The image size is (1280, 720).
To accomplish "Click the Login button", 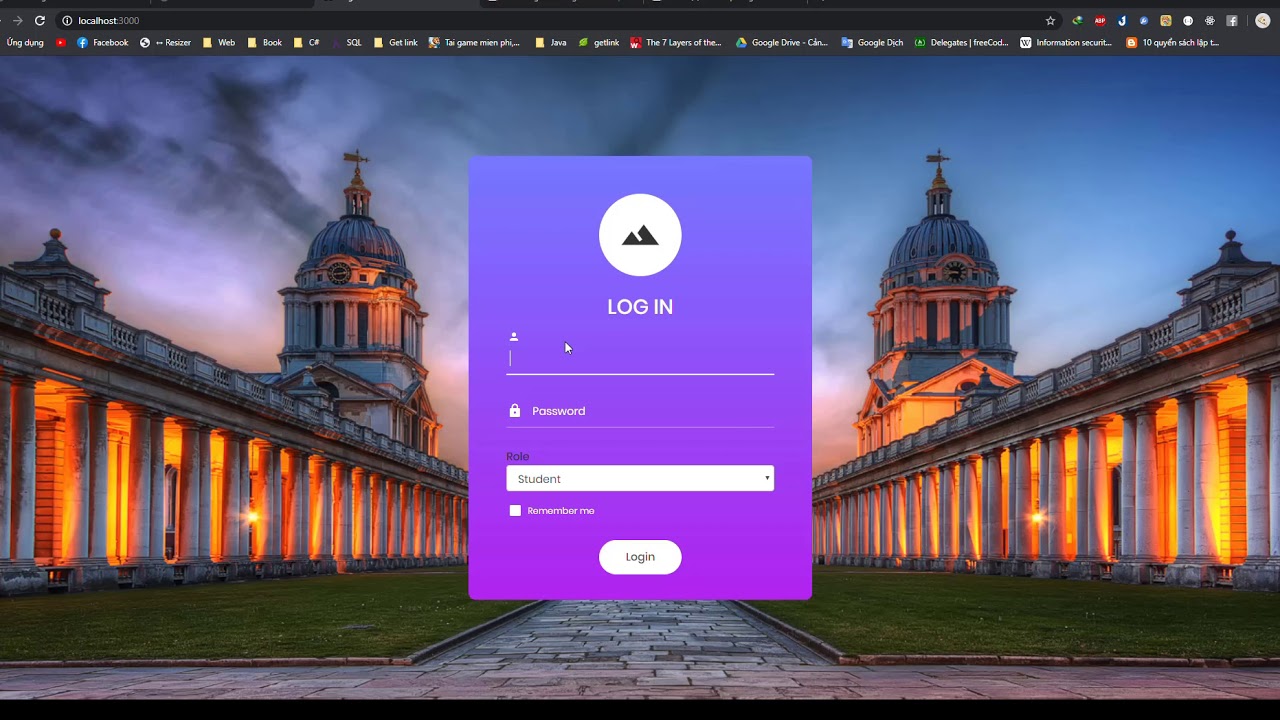I will click(x=640, y=557).
